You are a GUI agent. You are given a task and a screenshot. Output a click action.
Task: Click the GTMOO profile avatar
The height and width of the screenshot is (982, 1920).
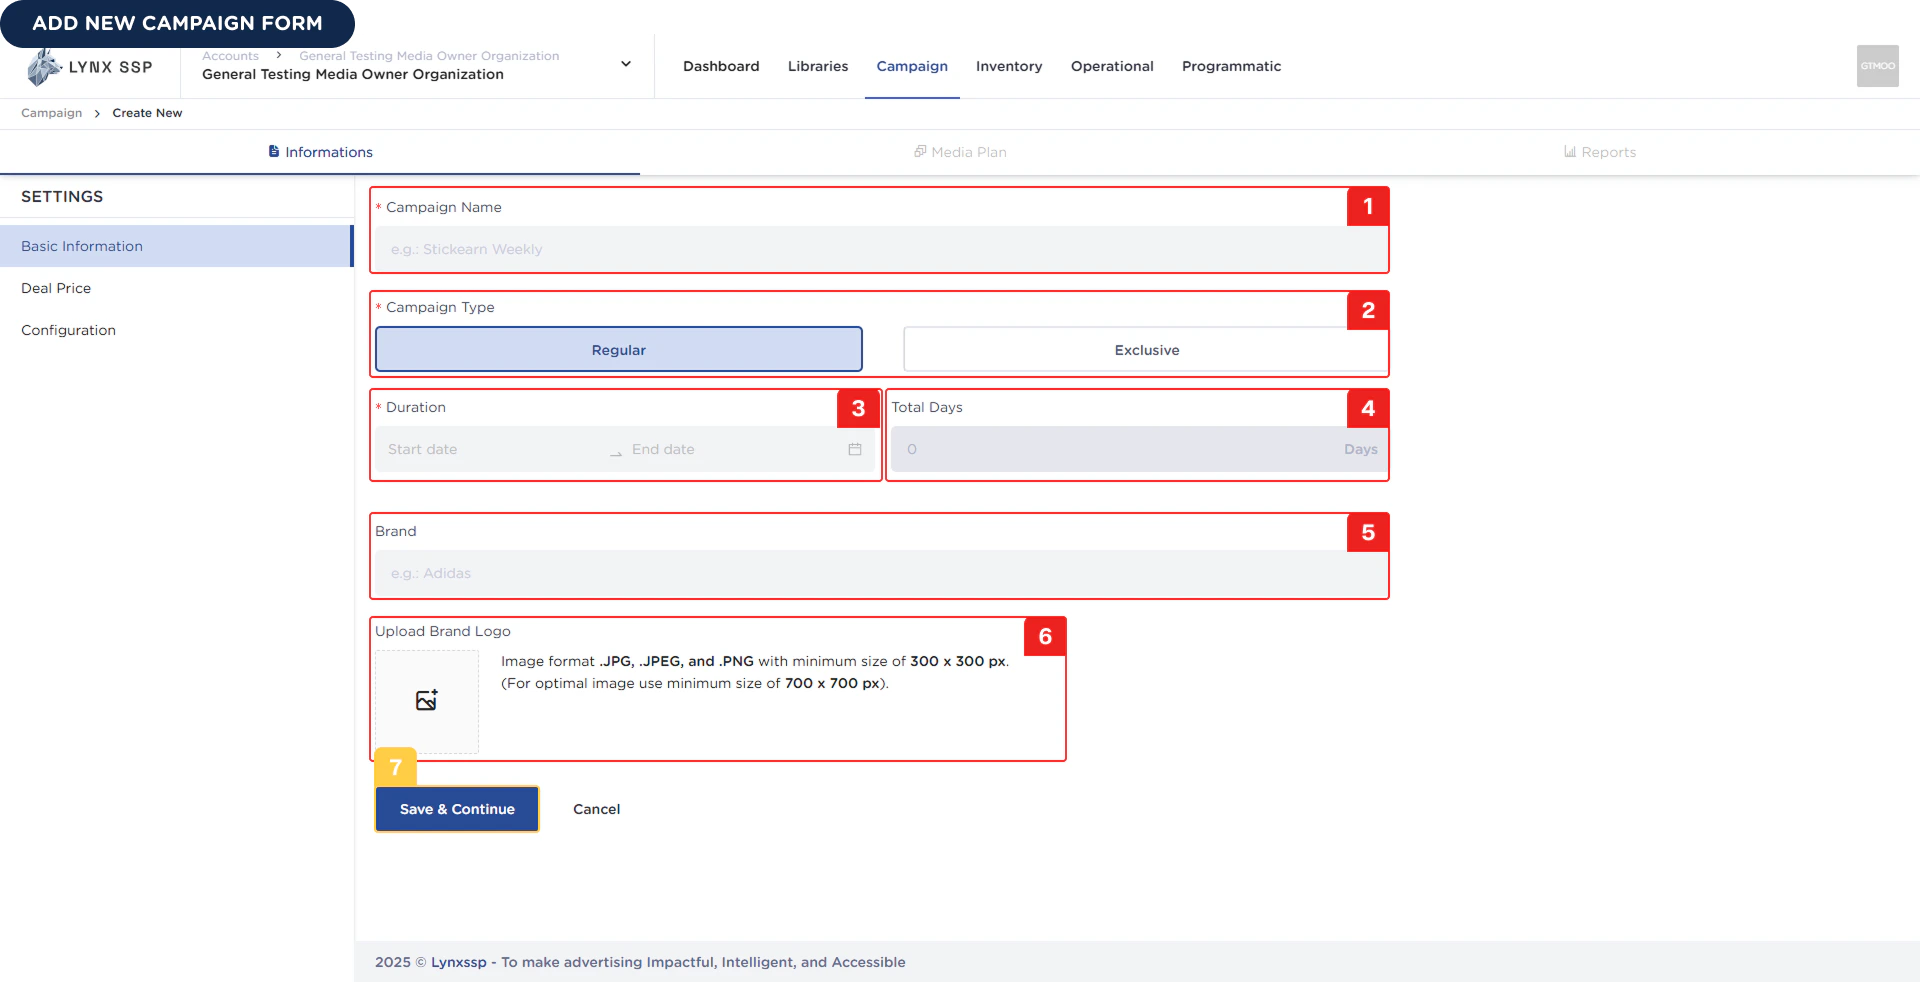(x=1877, y=66)
